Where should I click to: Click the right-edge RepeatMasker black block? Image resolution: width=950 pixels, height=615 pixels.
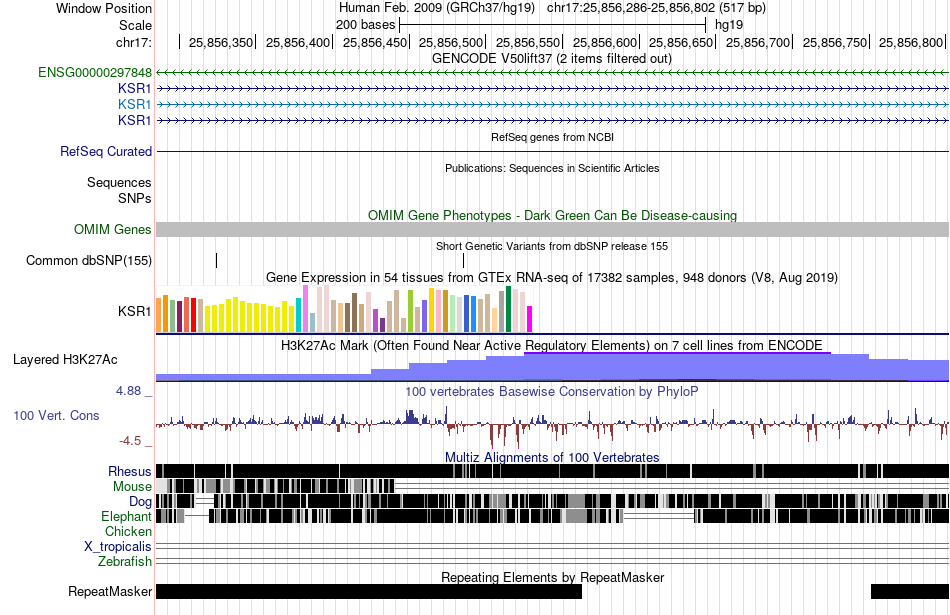910,591
